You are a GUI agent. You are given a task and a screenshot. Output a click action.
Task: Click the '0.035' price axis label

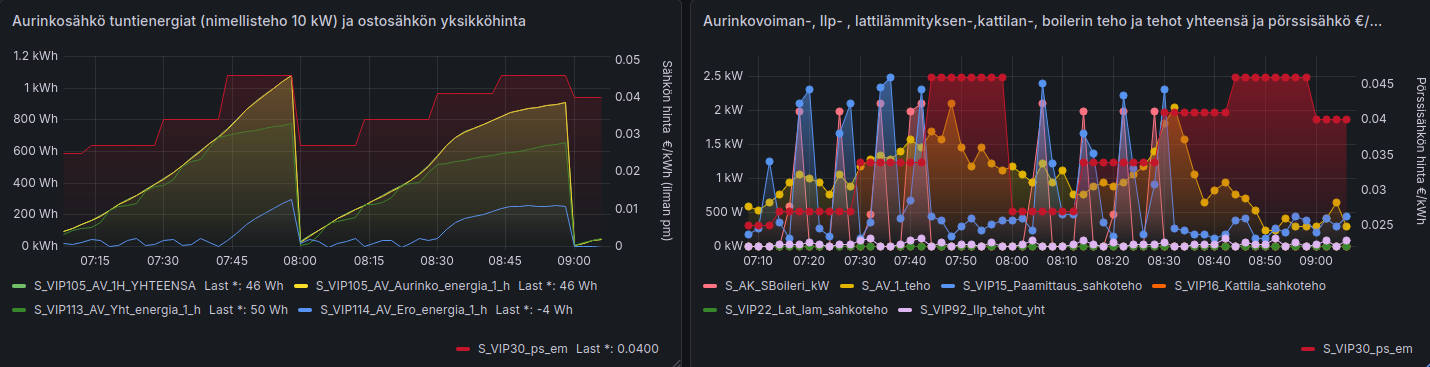point(1378,154)
